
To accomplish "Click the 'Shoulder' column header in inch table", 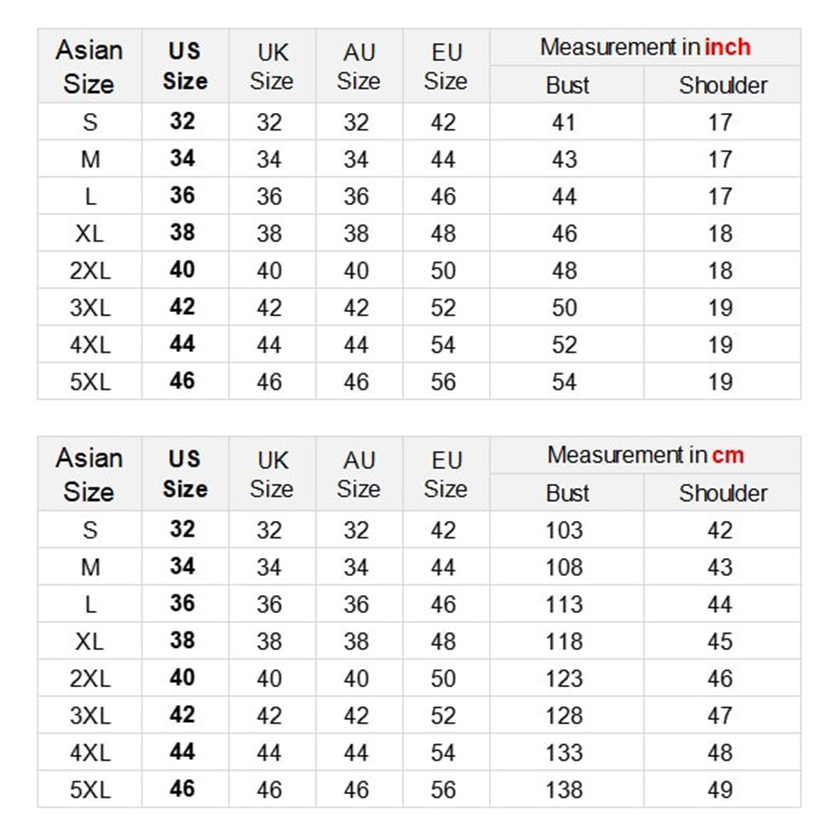I will (x=722, y=85).
